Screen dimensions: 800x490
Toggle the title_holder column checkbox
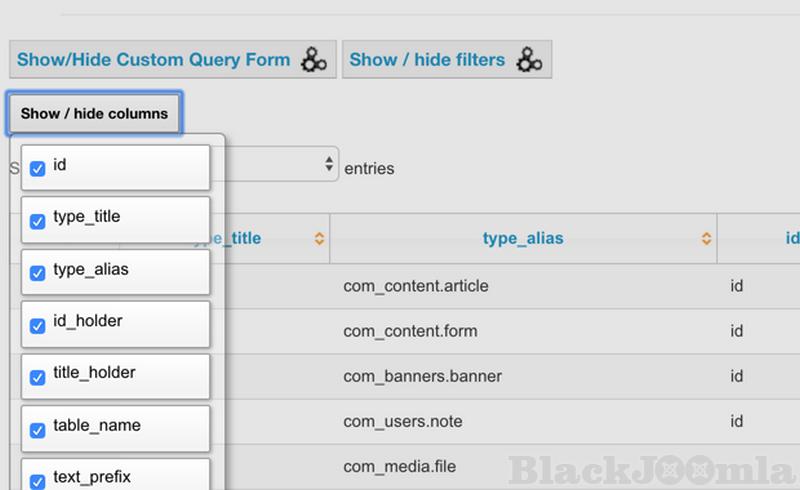(38, 377)
